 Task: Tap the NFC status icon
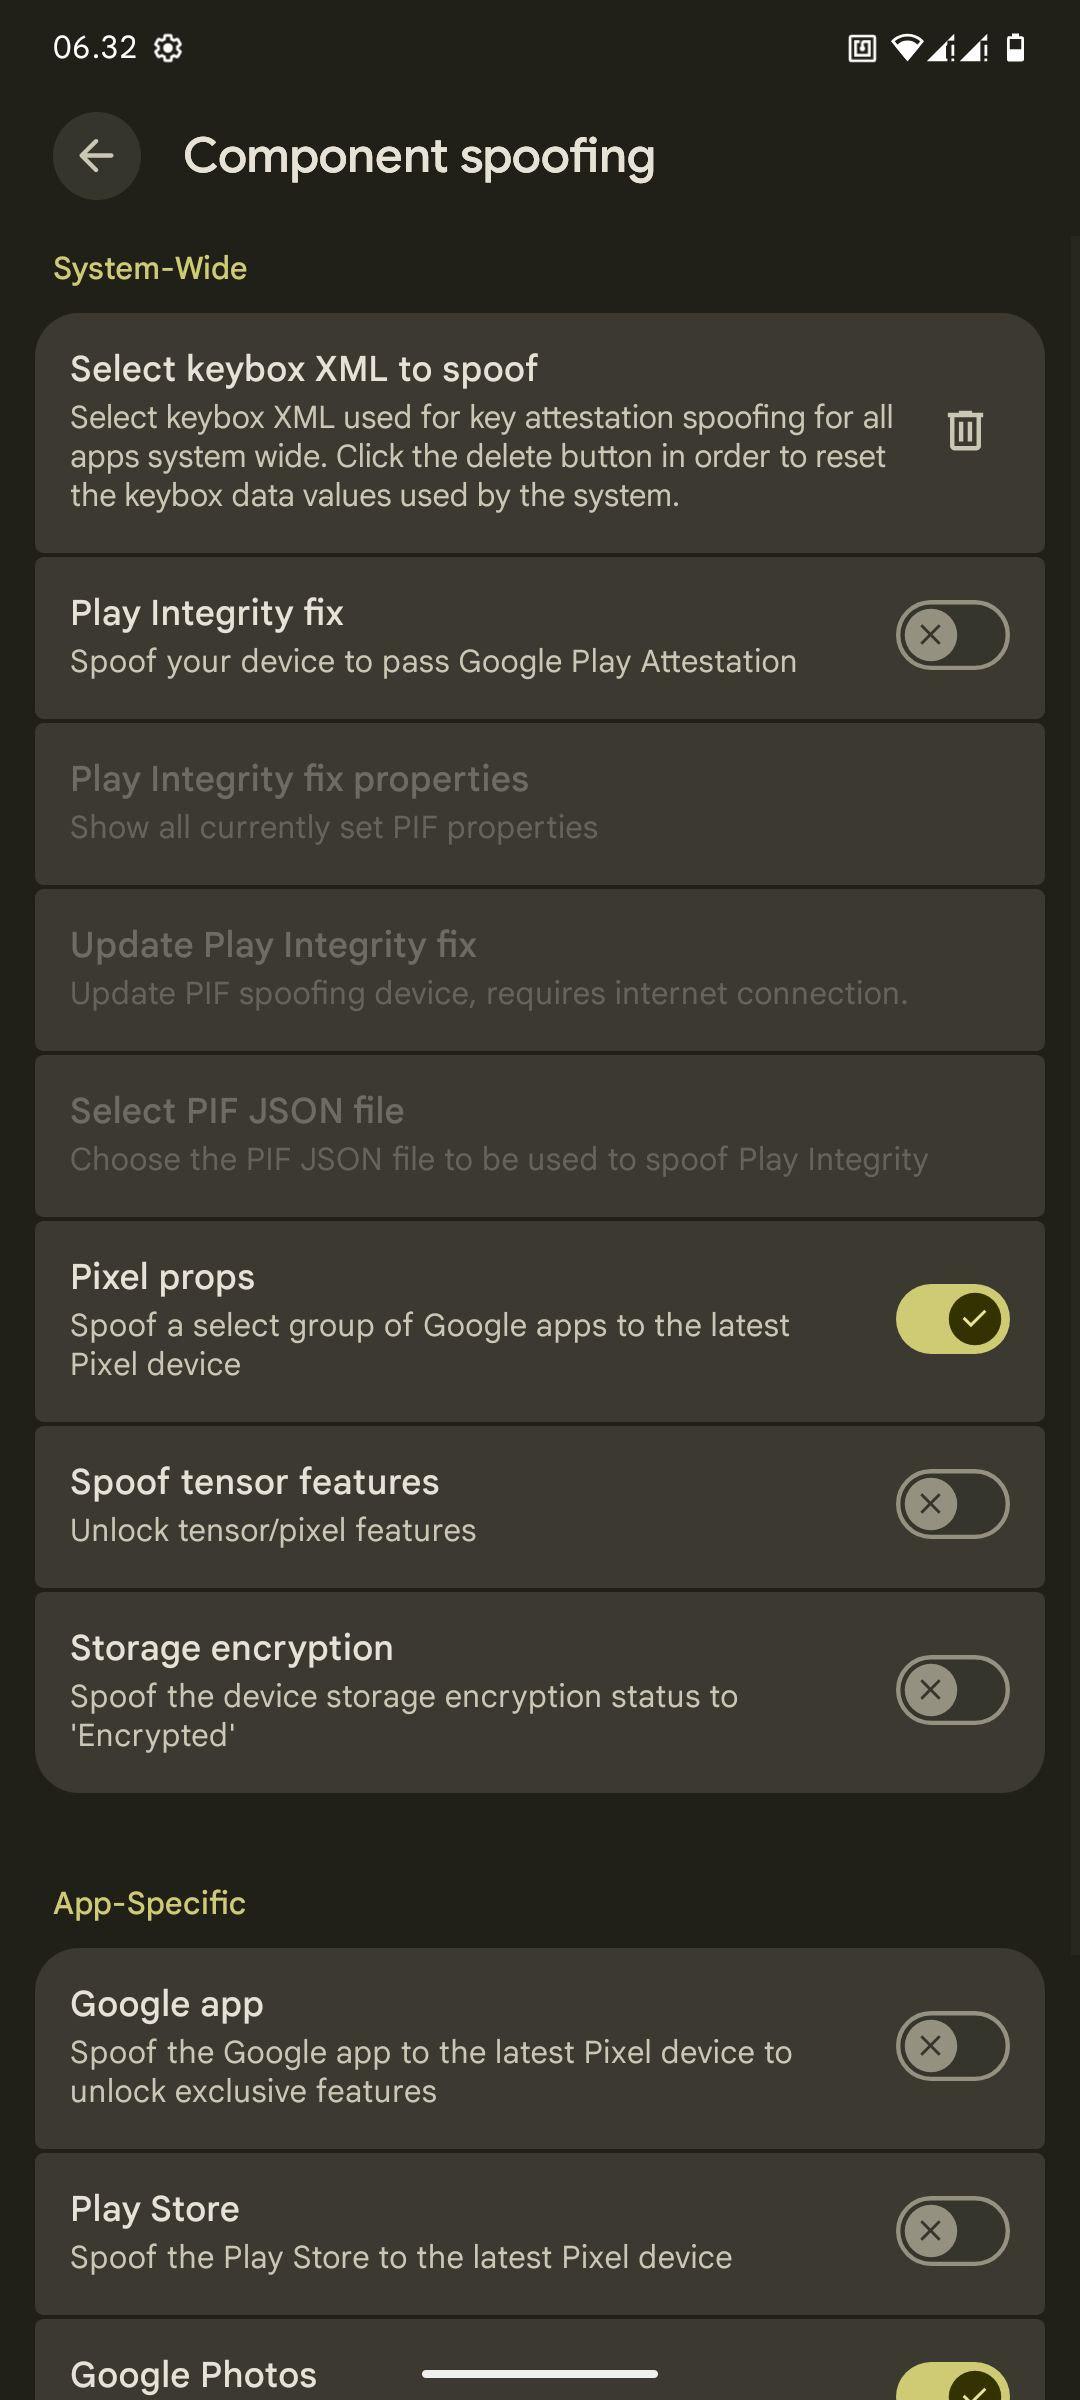[862, 48]
